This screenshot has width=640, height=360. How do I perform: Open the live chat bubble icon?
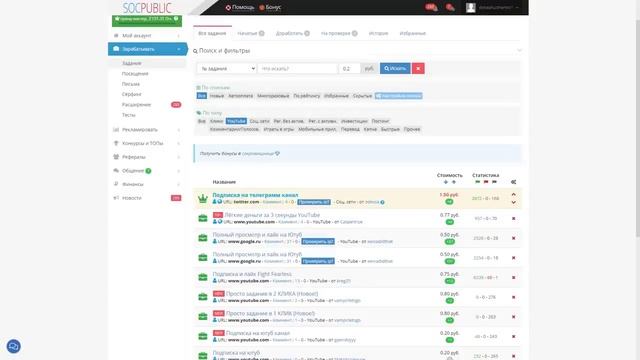13,347
